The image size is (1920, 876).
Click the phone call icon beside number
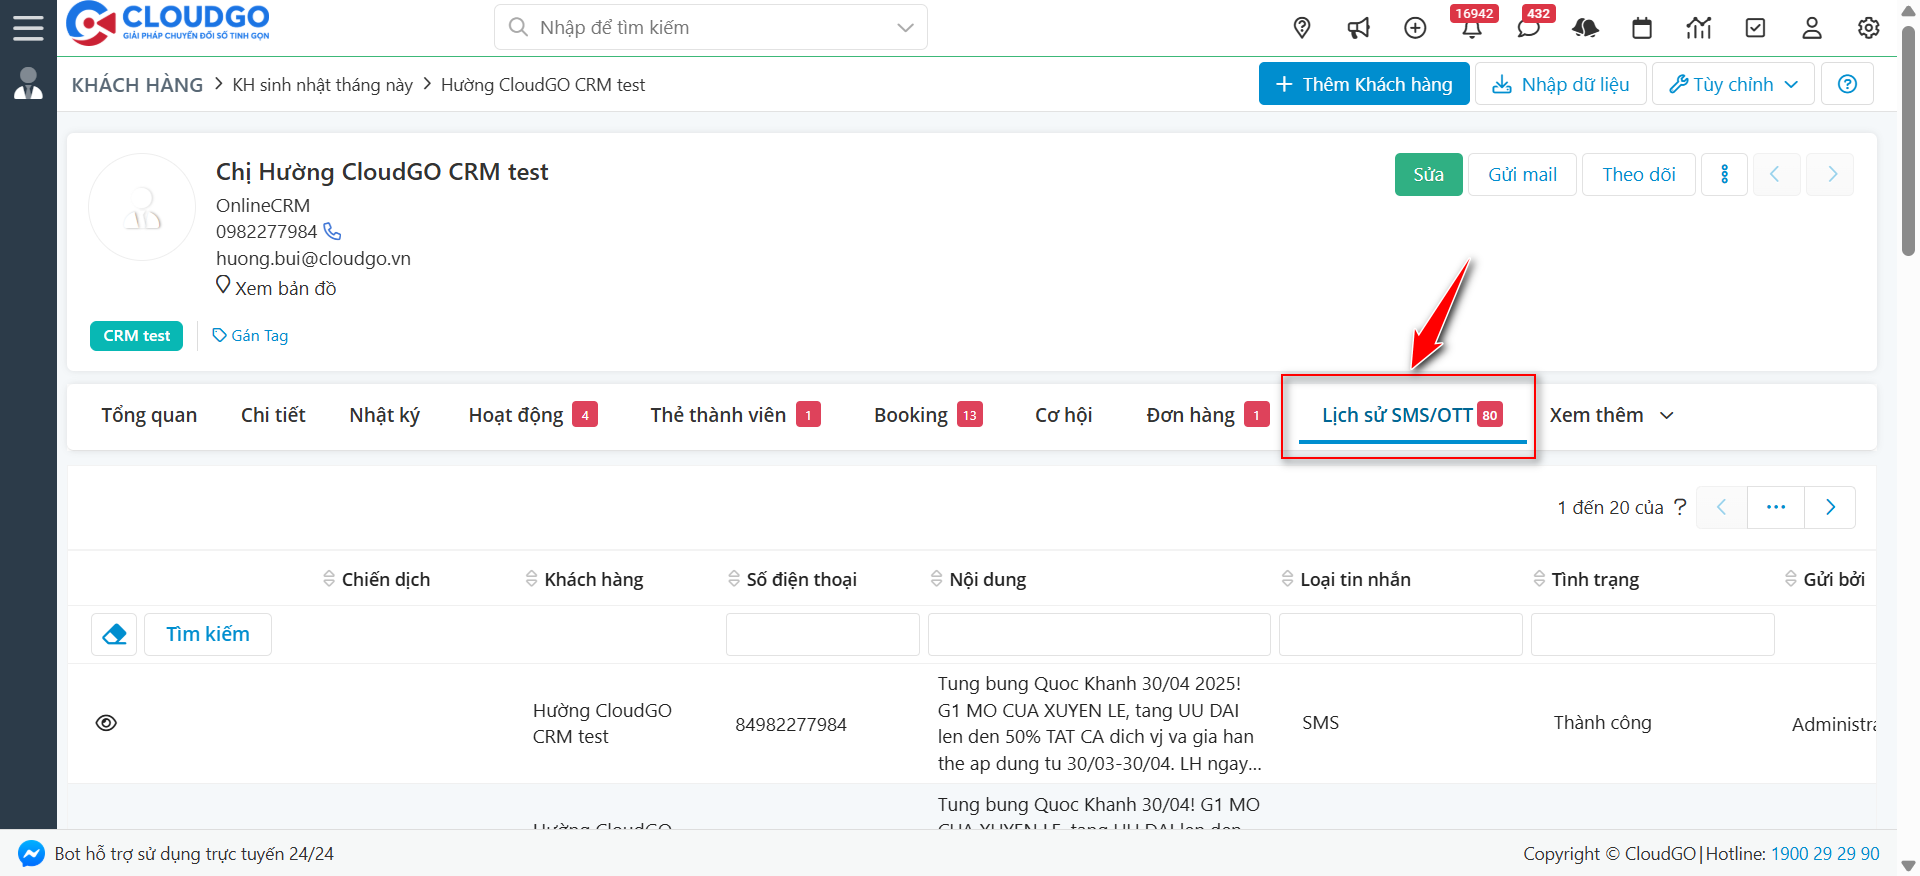[333, 232]
